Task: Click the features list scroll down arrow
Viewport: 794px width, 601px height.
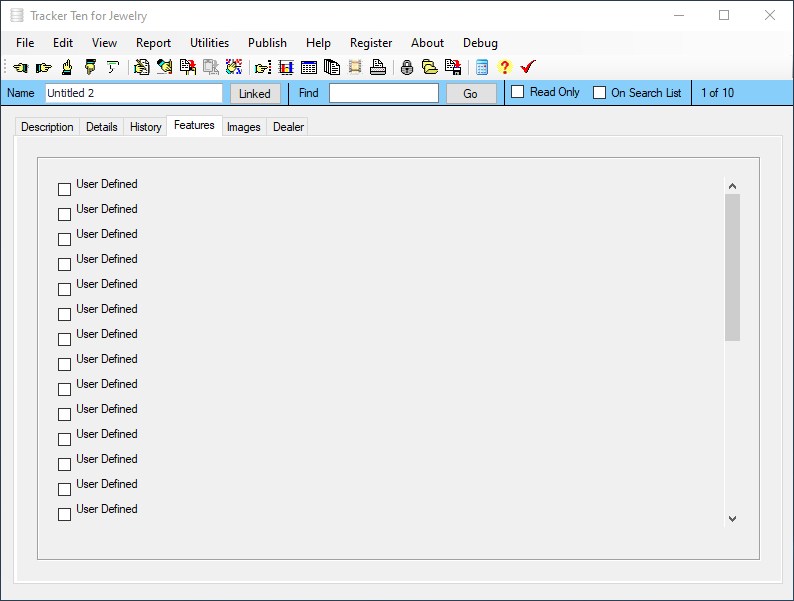Action: [x=732, y=518]
